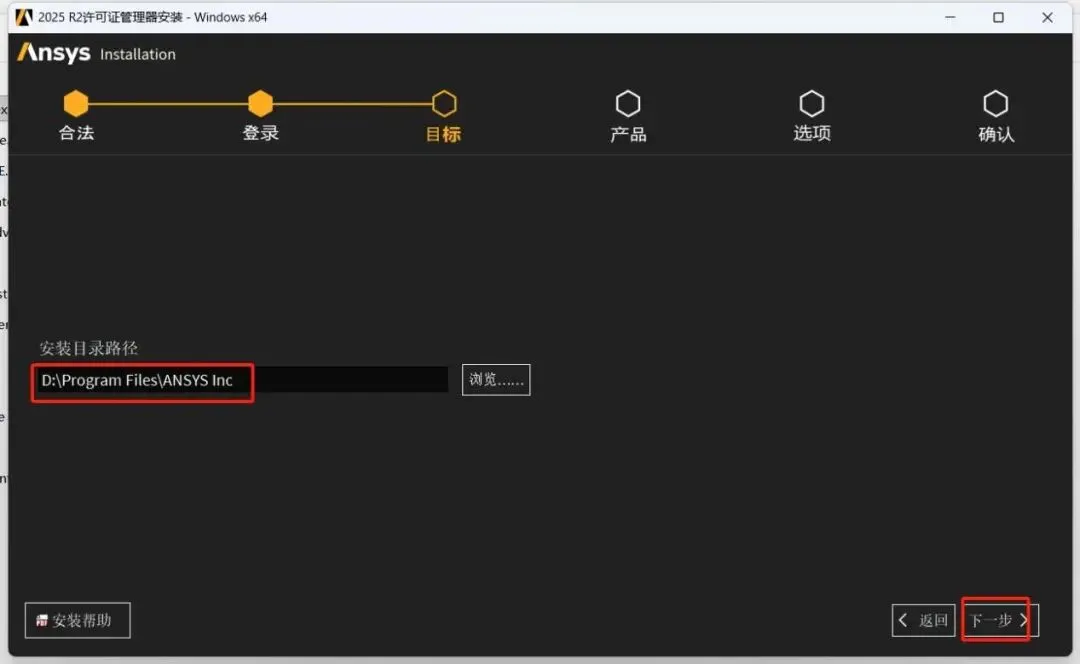Click the Ansys icon in the title bar

[23, 17]
